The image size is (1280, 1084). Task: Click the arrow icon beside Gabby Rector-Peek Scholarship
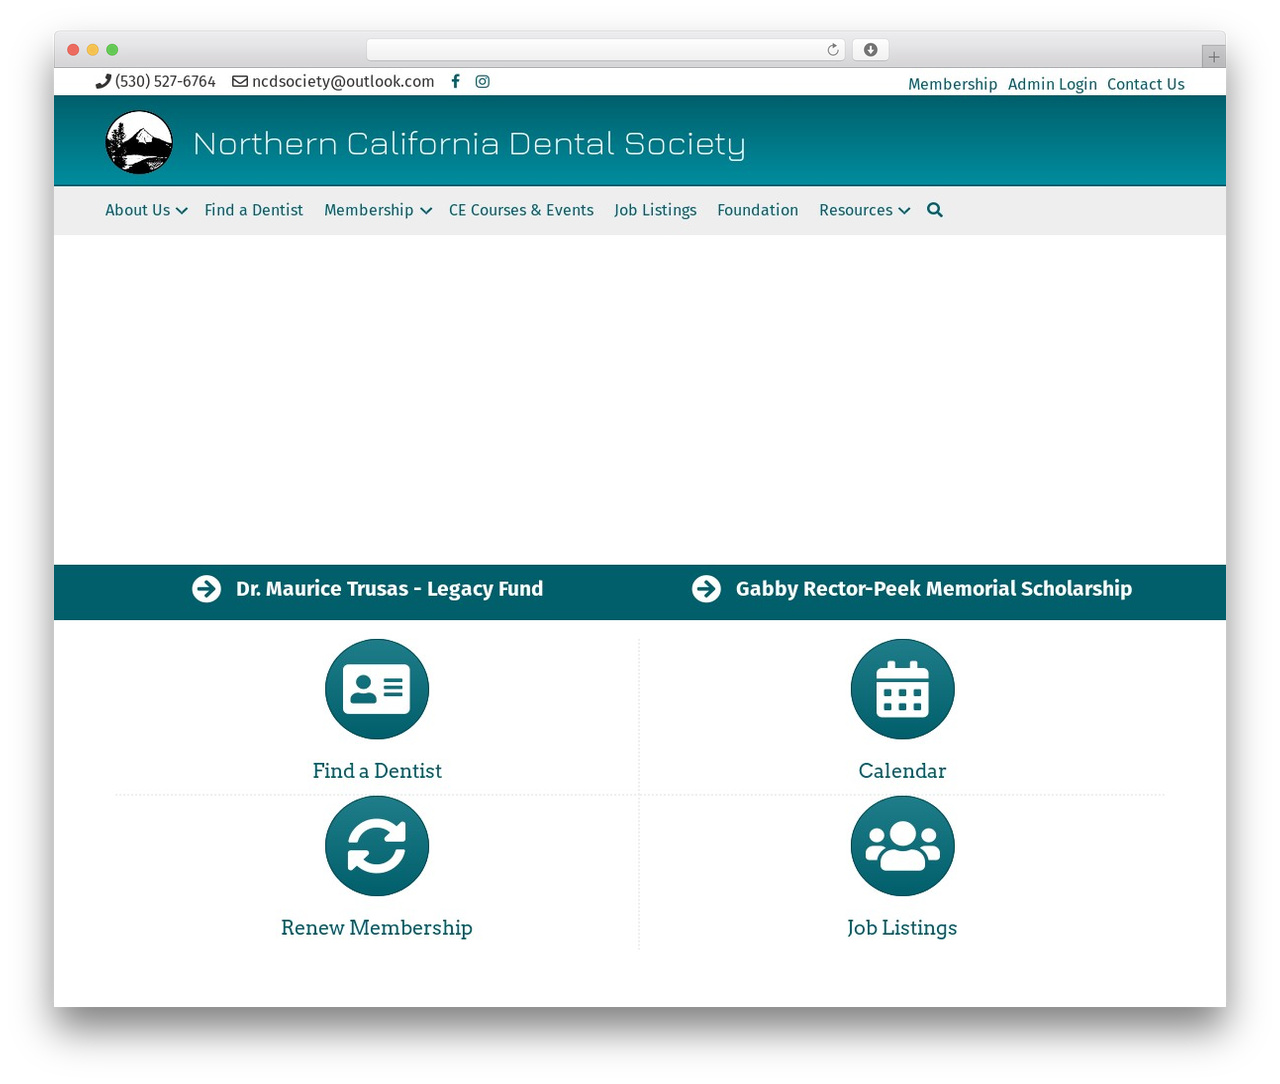[706, 589]
